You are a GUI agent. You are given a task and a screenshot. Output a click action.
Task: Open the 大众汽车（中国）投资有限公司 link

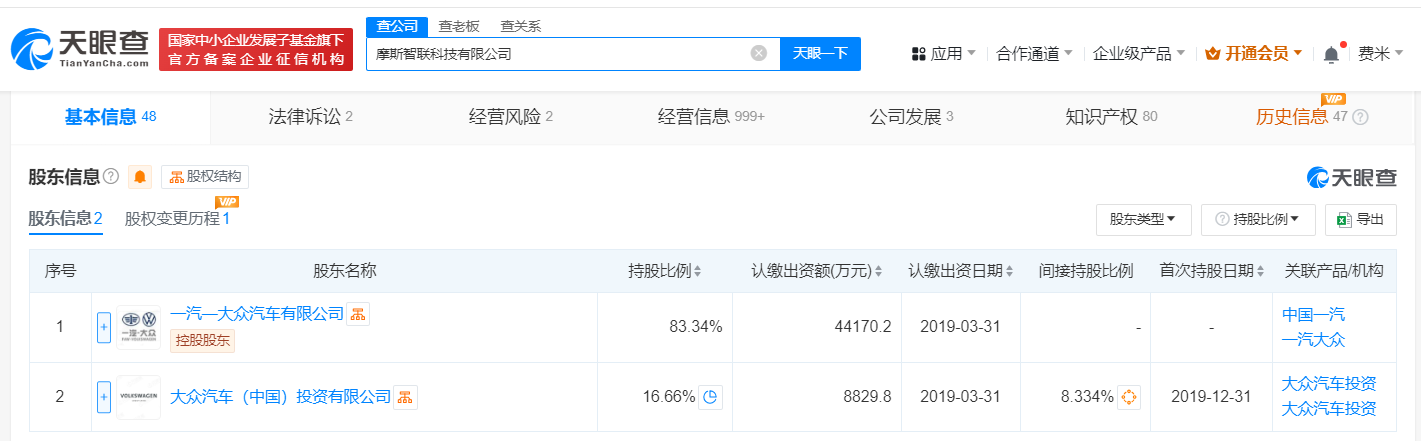[x=280, y=397]
